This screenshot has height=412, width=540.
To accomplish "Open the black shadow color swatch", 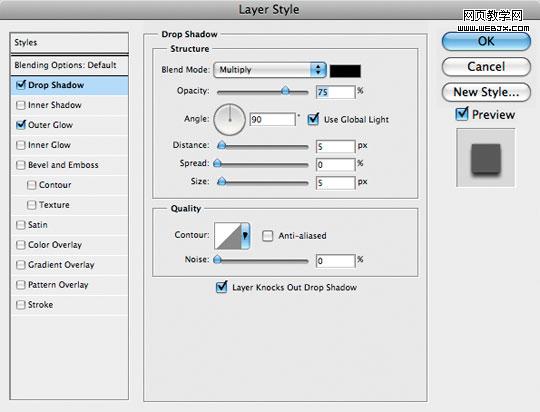I will pyautogui.click(x=345, y=71).
